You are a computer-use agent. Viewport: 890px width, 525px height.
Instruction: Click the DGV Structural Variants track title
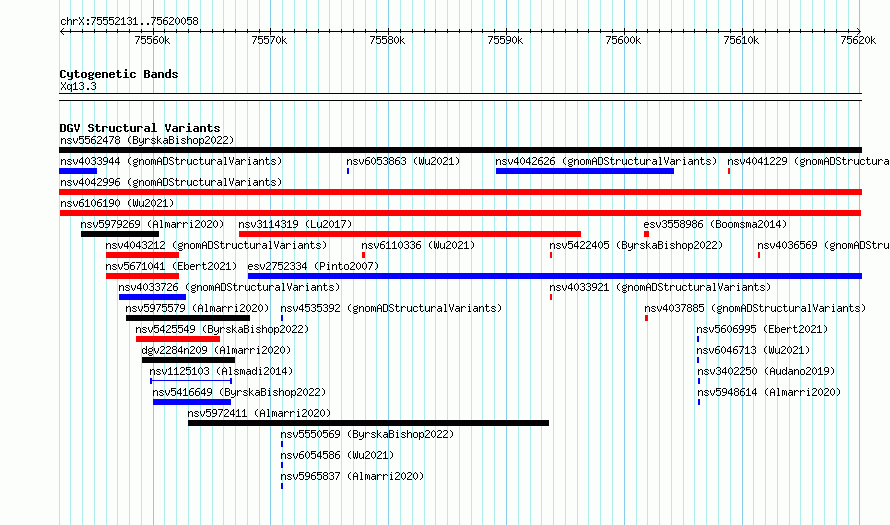[140, 128]
